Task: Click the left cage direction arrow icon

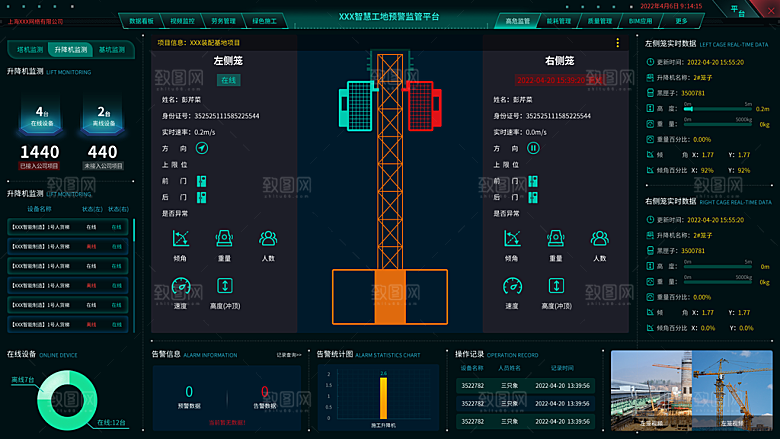Action: [201, 148]
